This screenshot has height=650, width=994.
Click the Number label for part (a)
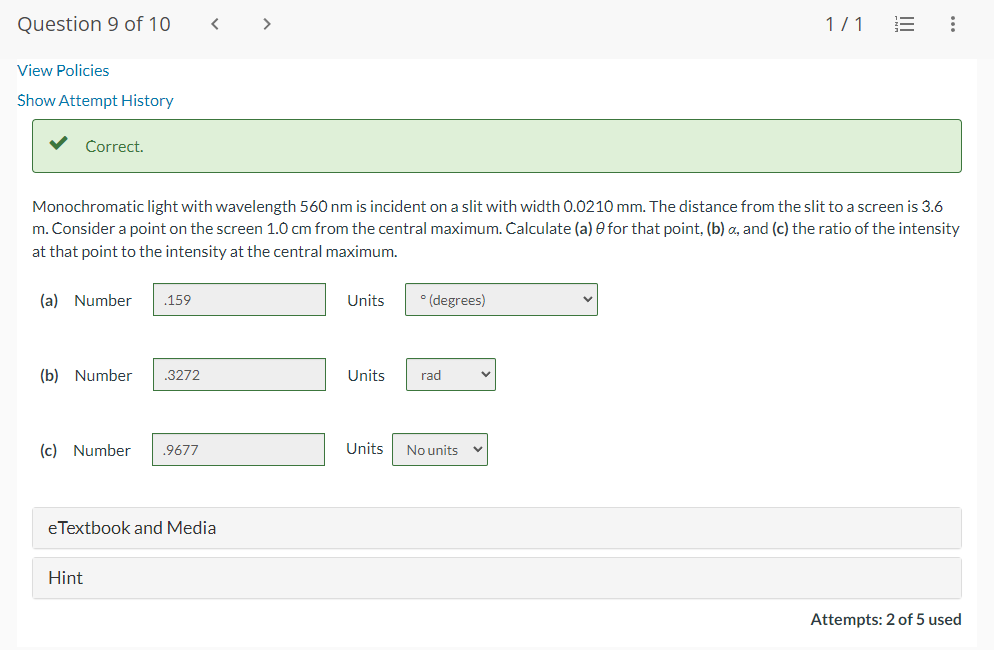(x=103, y=300)
